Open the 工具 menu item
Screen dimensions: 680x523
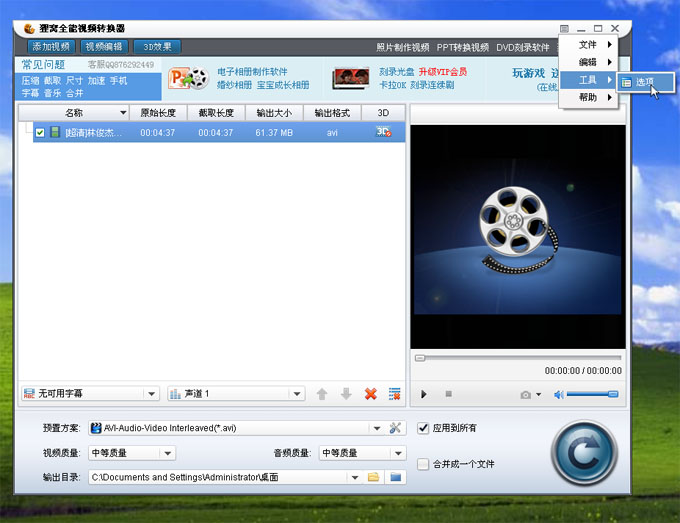[588, 80]
